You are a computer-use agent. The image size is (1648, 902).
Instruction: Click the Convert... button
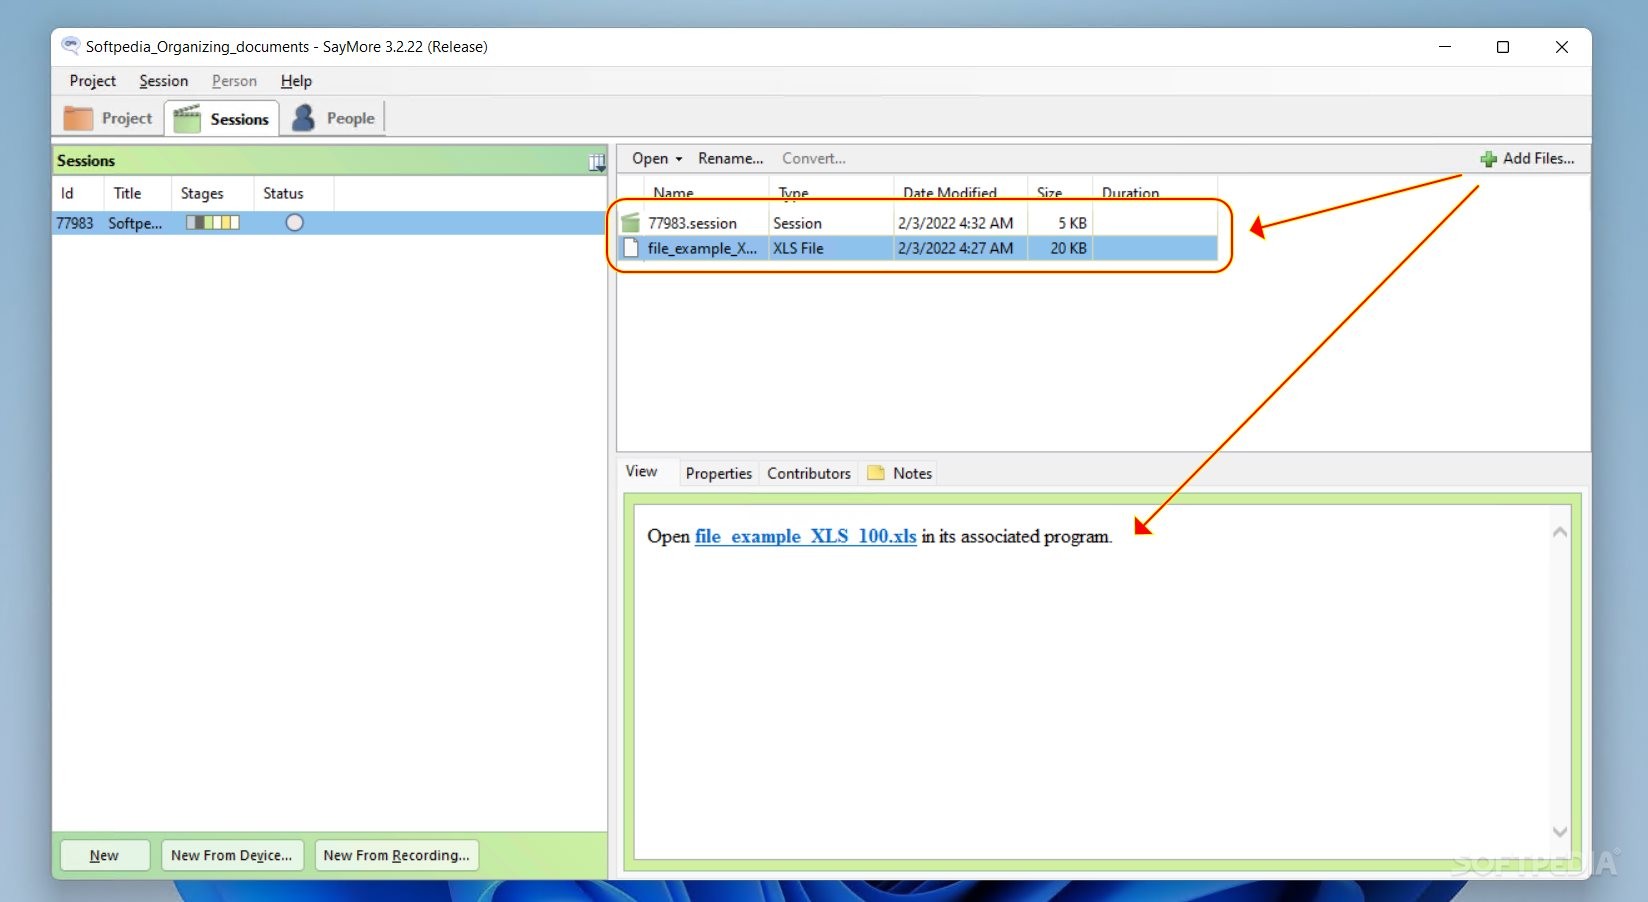click(x=813, y=158)
